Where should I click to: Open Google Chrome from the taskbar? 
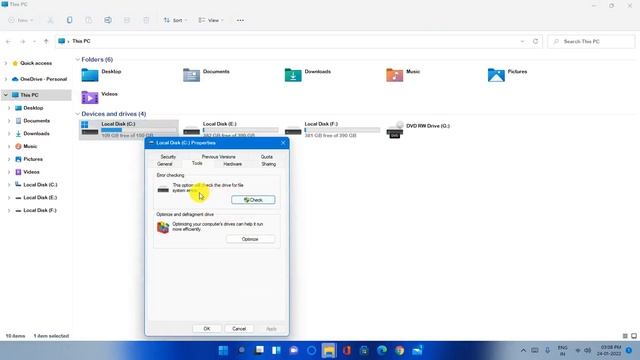point(400,350)
